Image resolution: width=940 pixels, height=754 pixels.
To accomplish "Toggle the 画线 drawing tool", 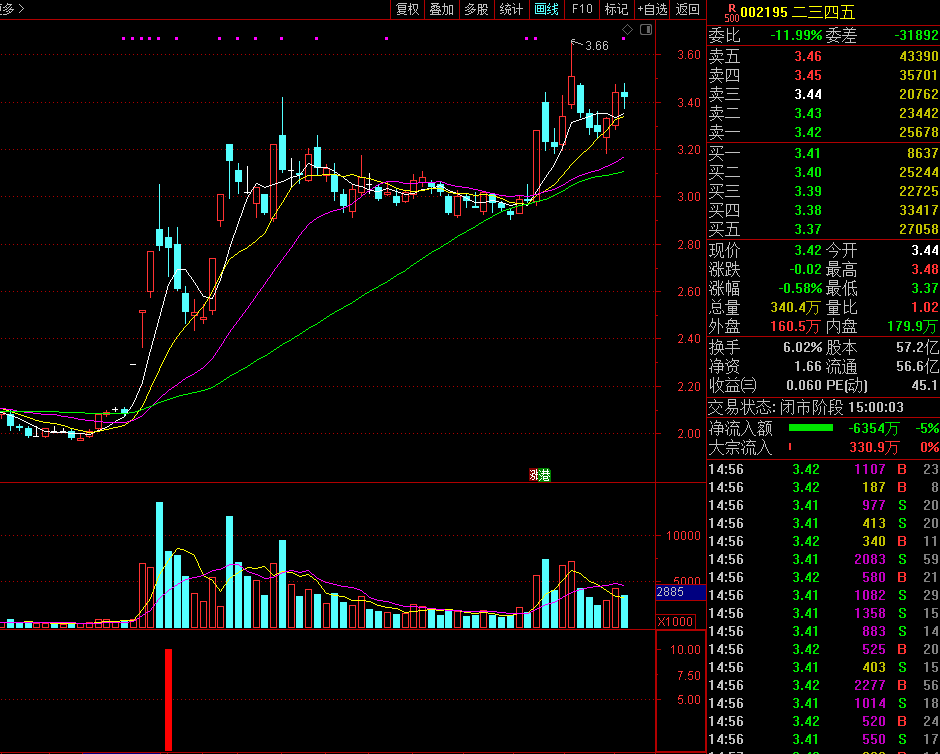I will tap(546, 10).
